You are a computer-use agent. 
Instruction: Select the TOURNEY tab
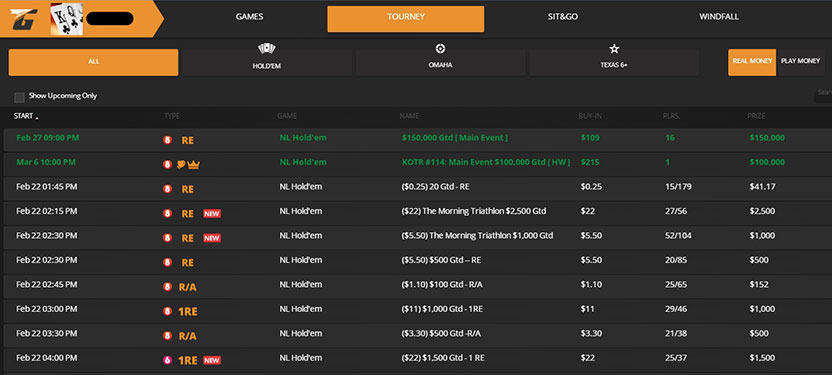[x=405, y=19]
